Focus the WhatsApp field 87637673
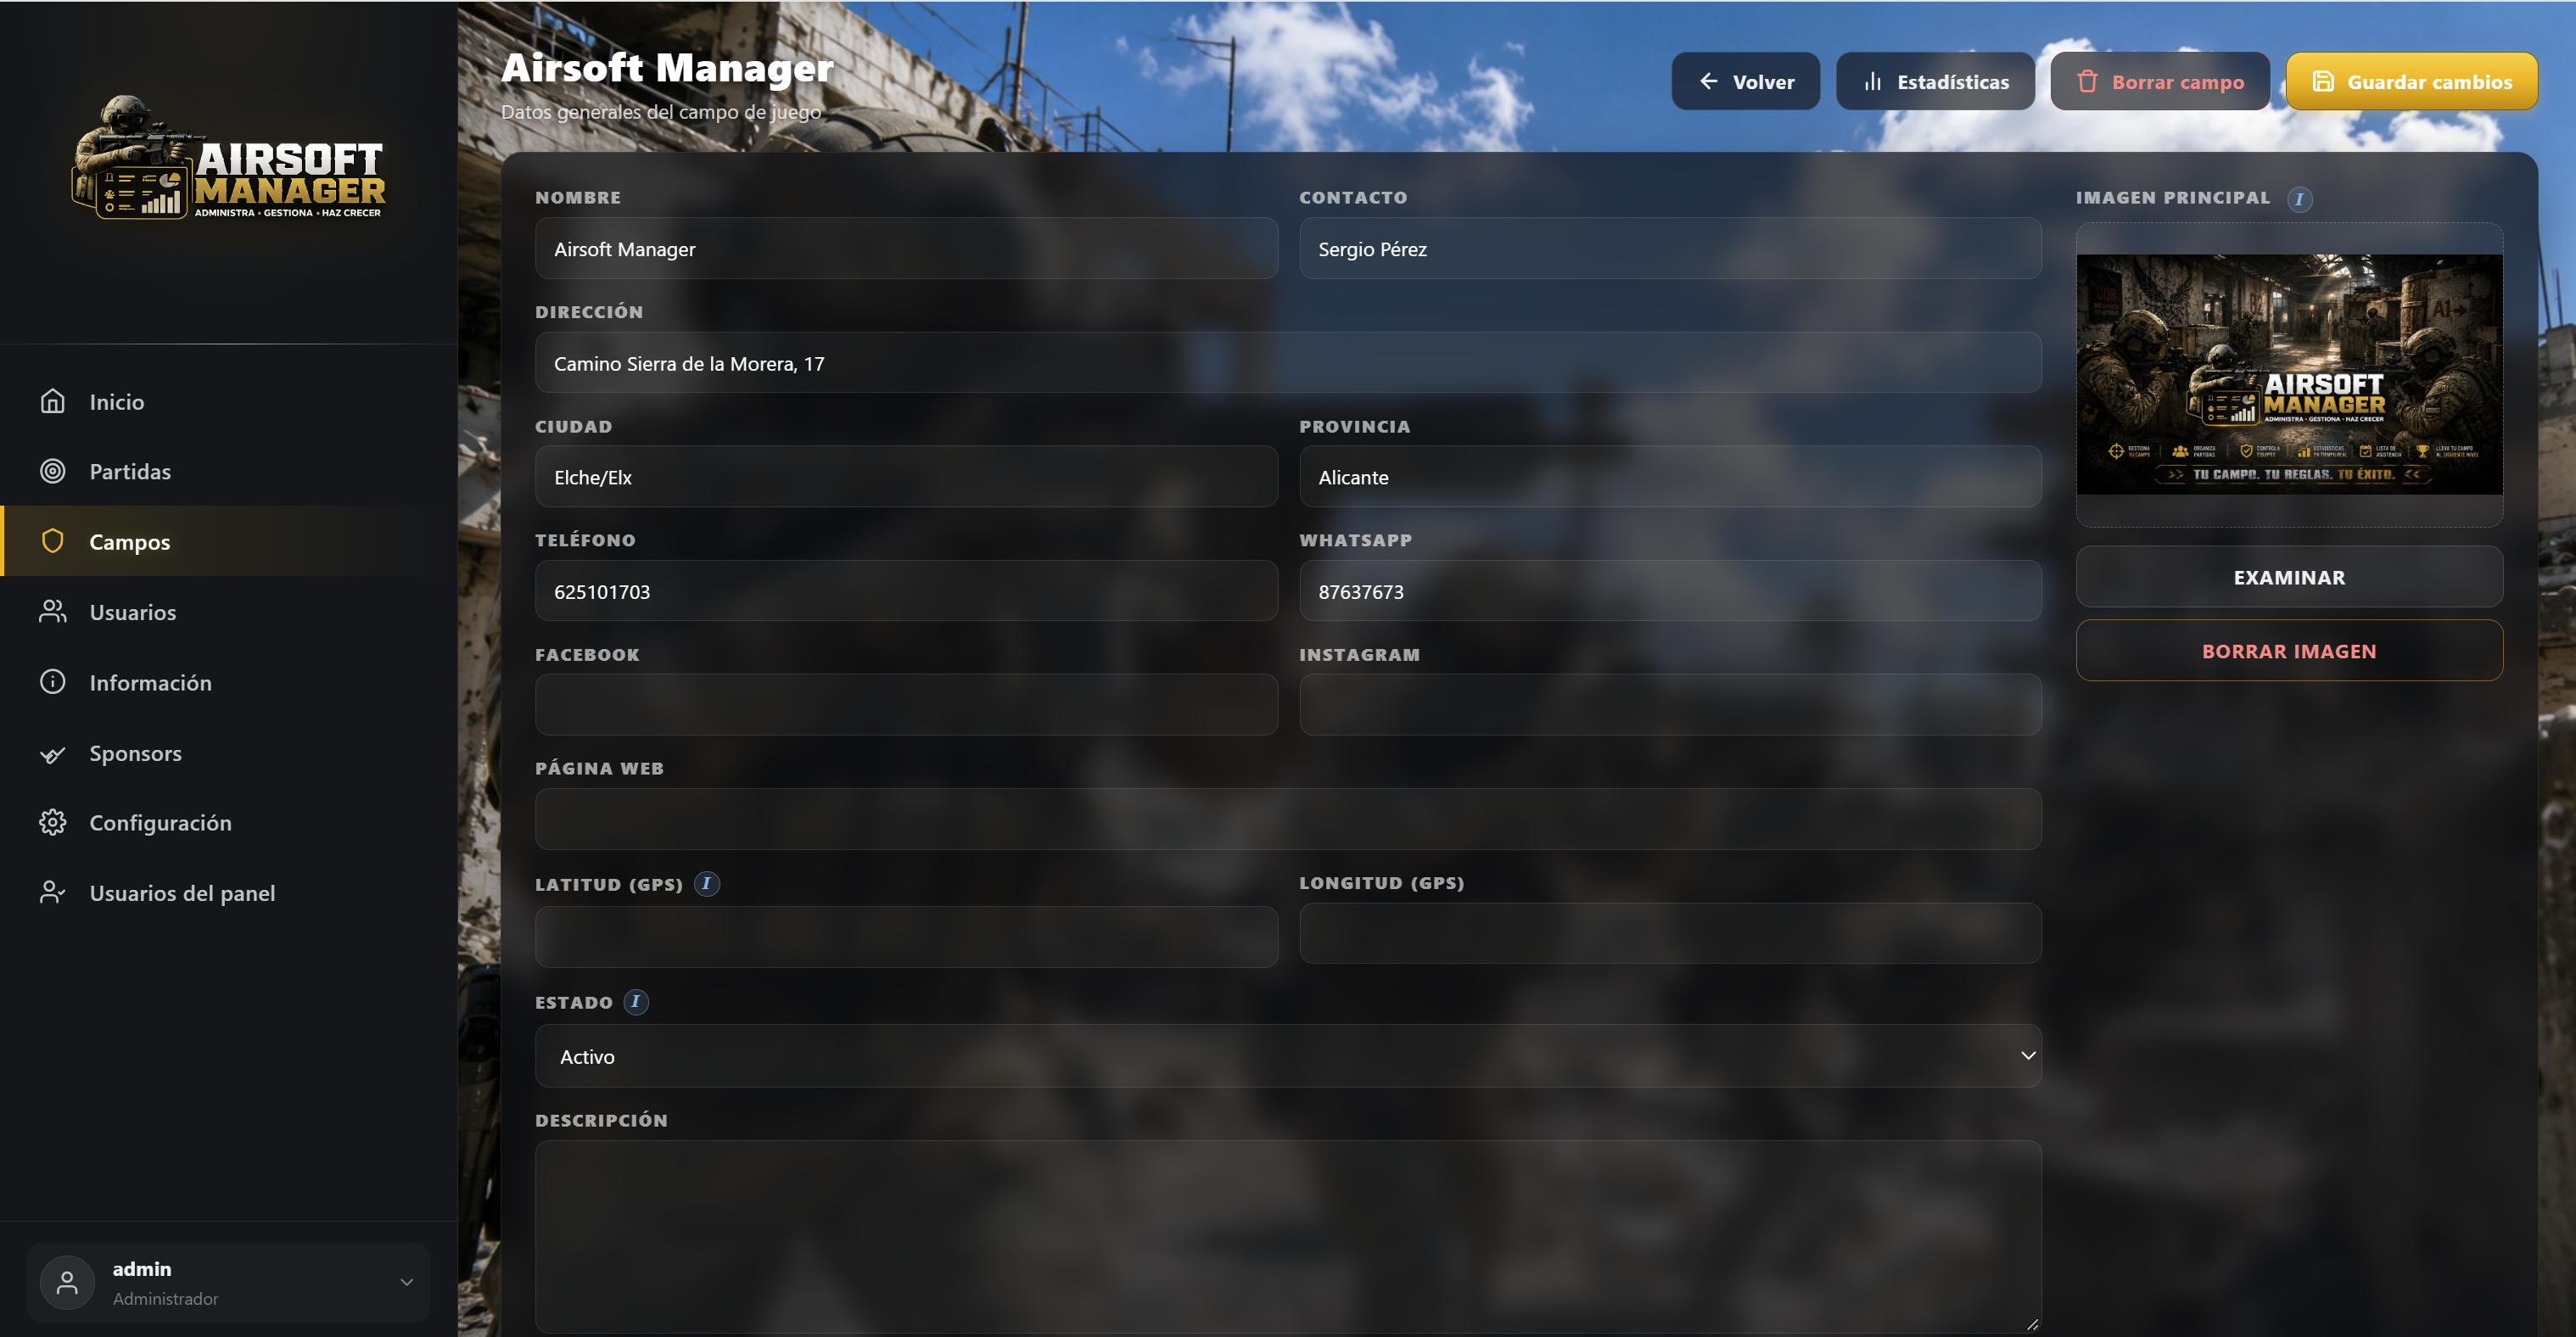Screen dimensions: 2576x1337 click(x=1670, y=591)
